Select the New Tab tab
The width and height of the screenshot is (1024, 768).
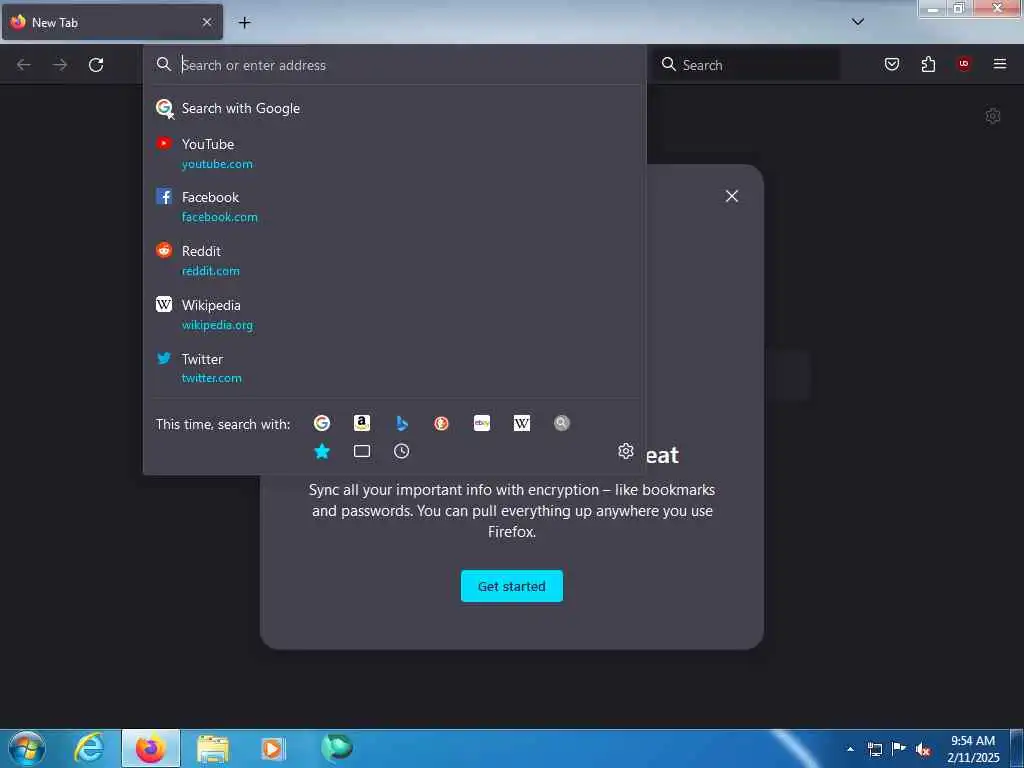(x=112, y=22)
